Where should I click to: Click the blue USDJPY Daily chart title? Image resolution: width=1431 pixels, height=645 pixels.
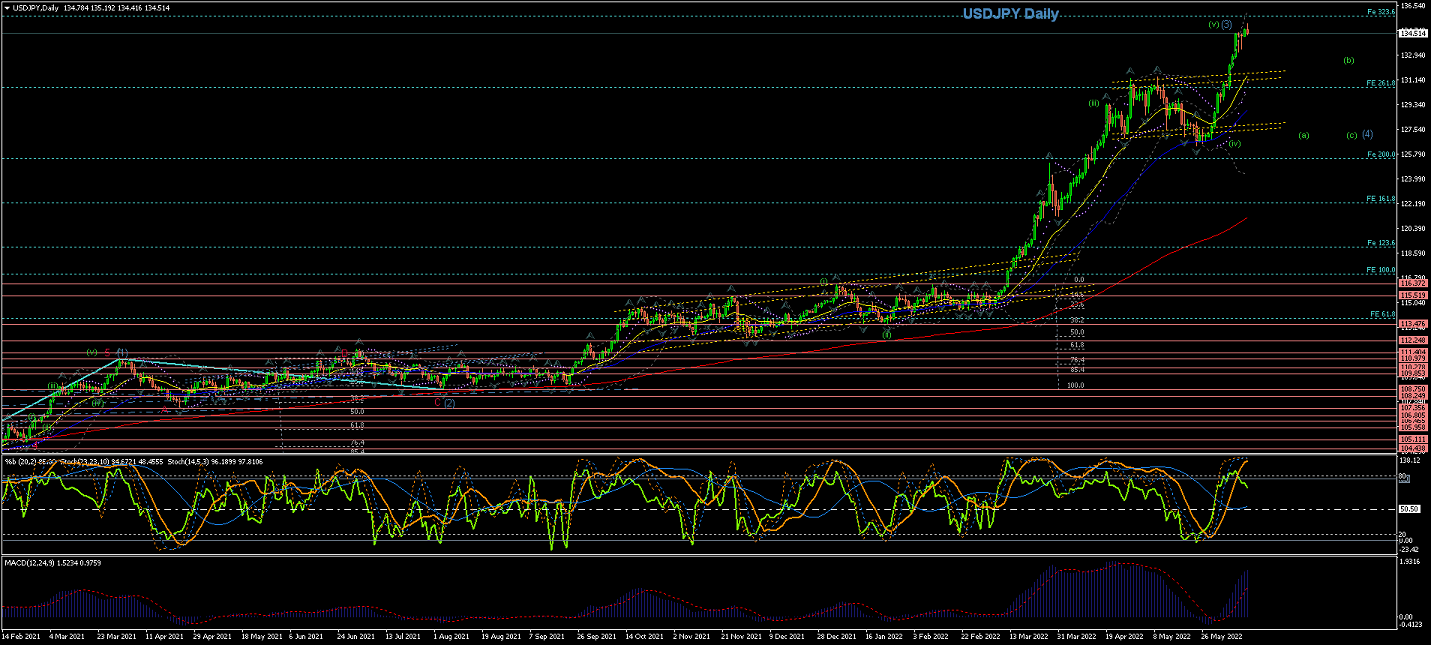tap(1010, 14)
